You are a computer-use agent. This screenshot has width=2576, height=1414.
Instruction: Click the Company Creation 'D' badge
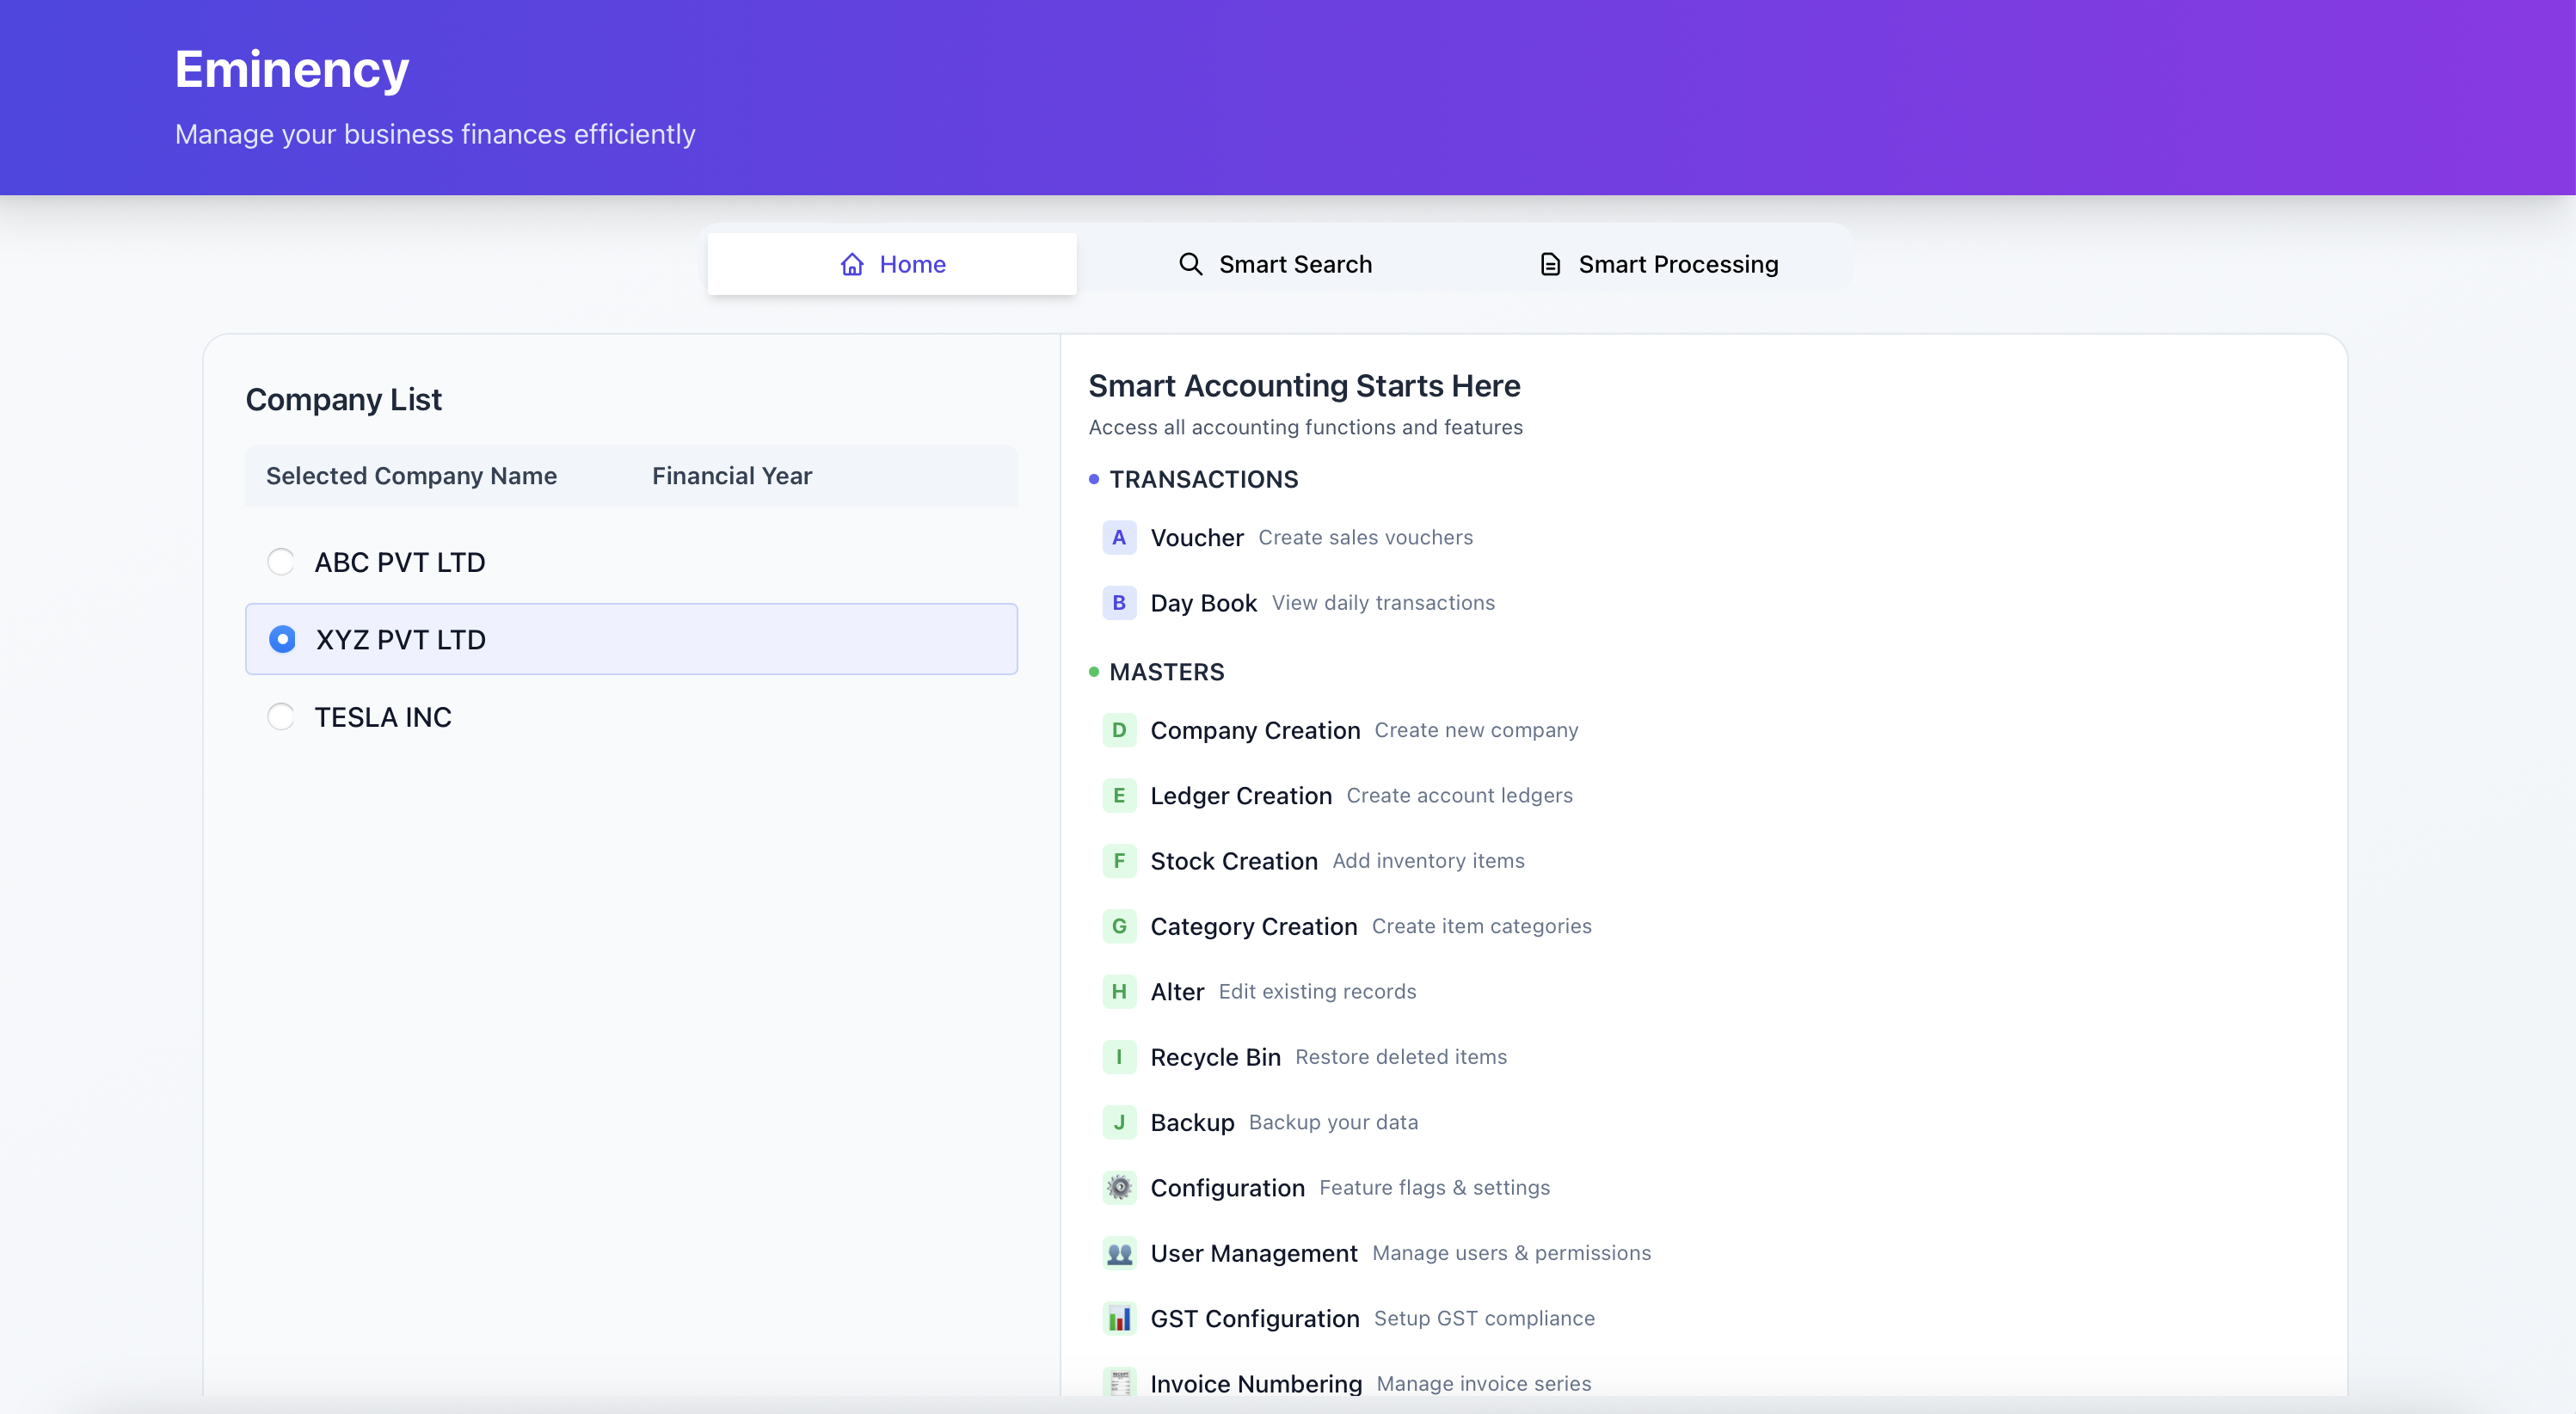pos(1119,730)
